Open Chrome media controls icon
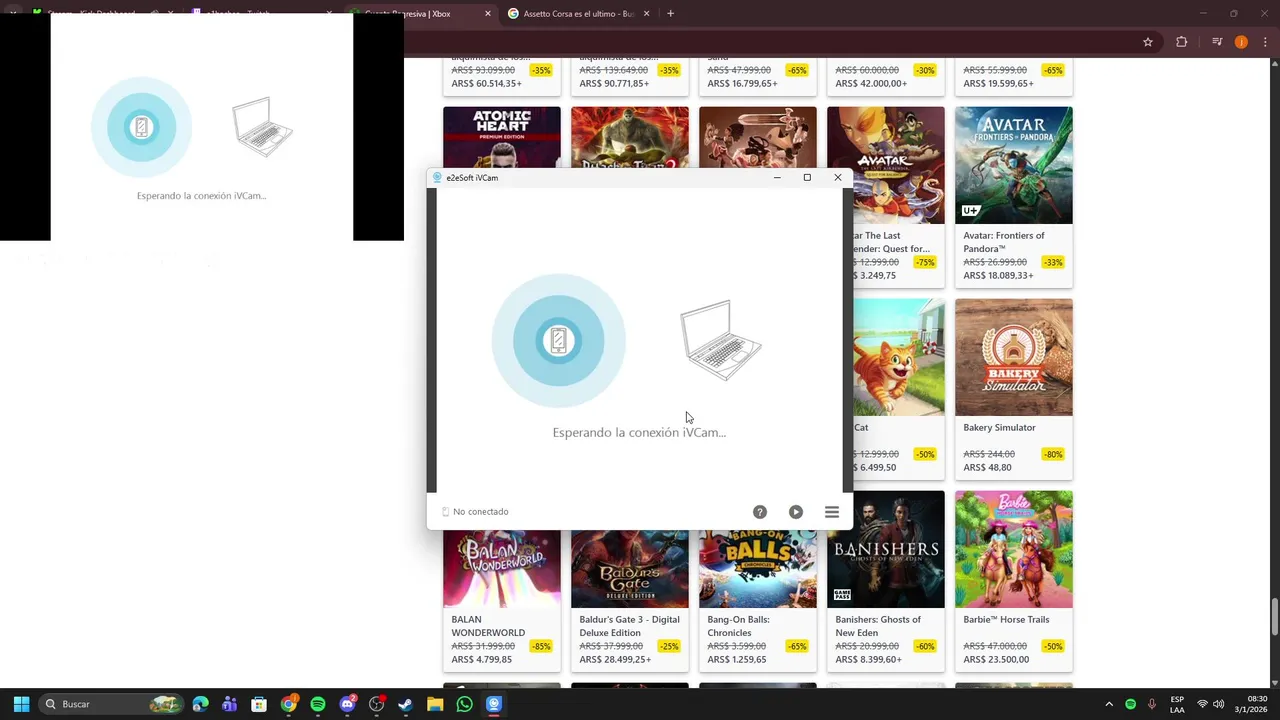The height and width of the screenshot is (720, 1280). (1217, 42)
